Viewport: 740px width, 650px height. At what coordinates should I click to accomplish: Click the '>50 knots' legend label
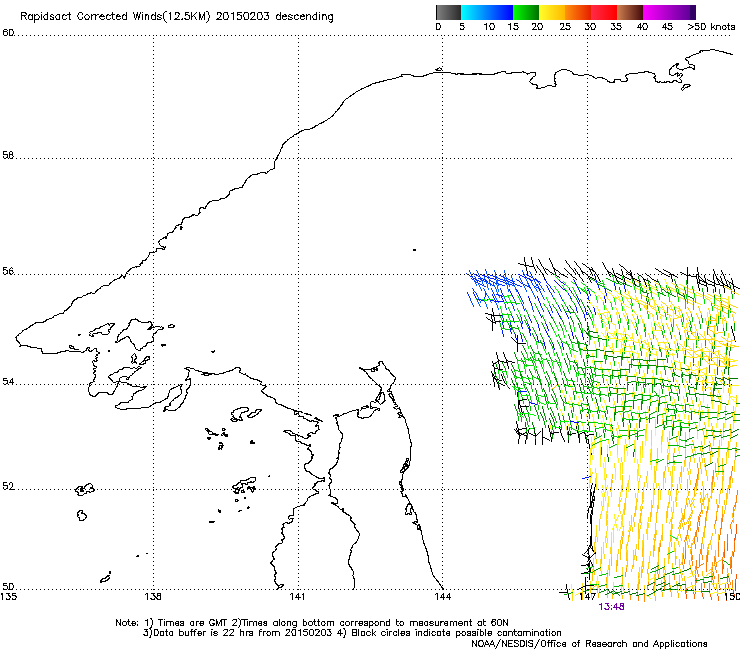pos(711,27)
